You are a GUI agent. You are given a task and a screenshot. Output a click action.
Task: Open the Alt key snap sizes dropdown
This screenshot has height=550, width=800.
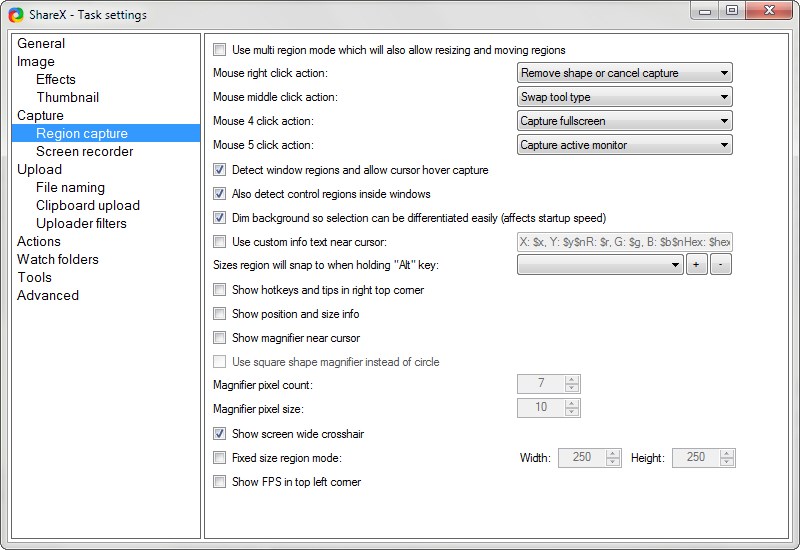click(600, 264)
